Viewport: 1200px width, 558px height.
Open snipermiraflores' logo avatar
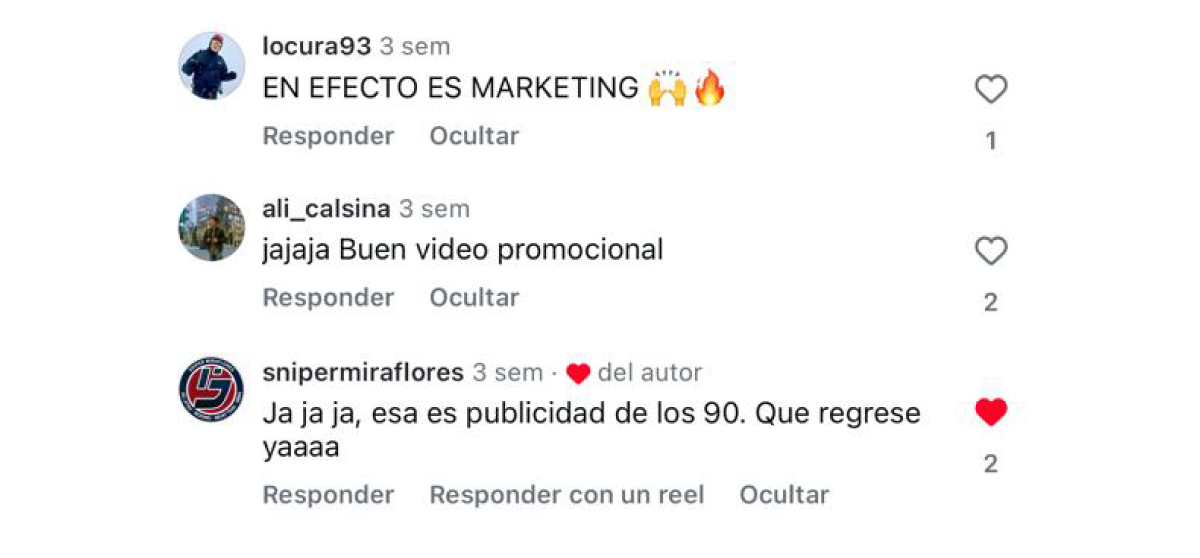(x=212, y=390)
